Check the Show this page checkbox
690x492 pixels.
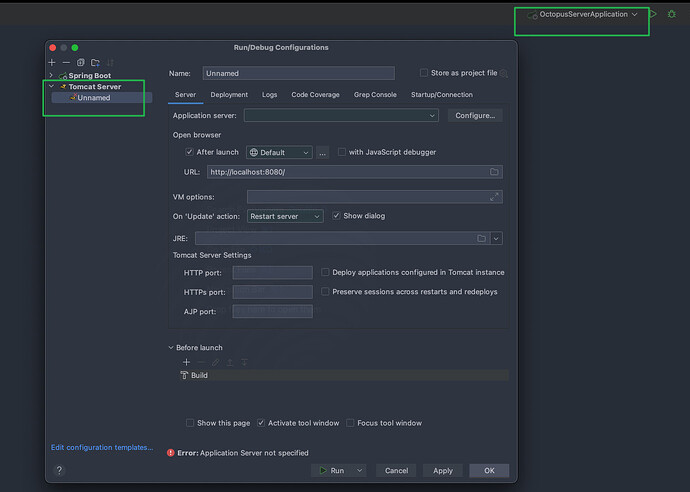pos(190,422)
